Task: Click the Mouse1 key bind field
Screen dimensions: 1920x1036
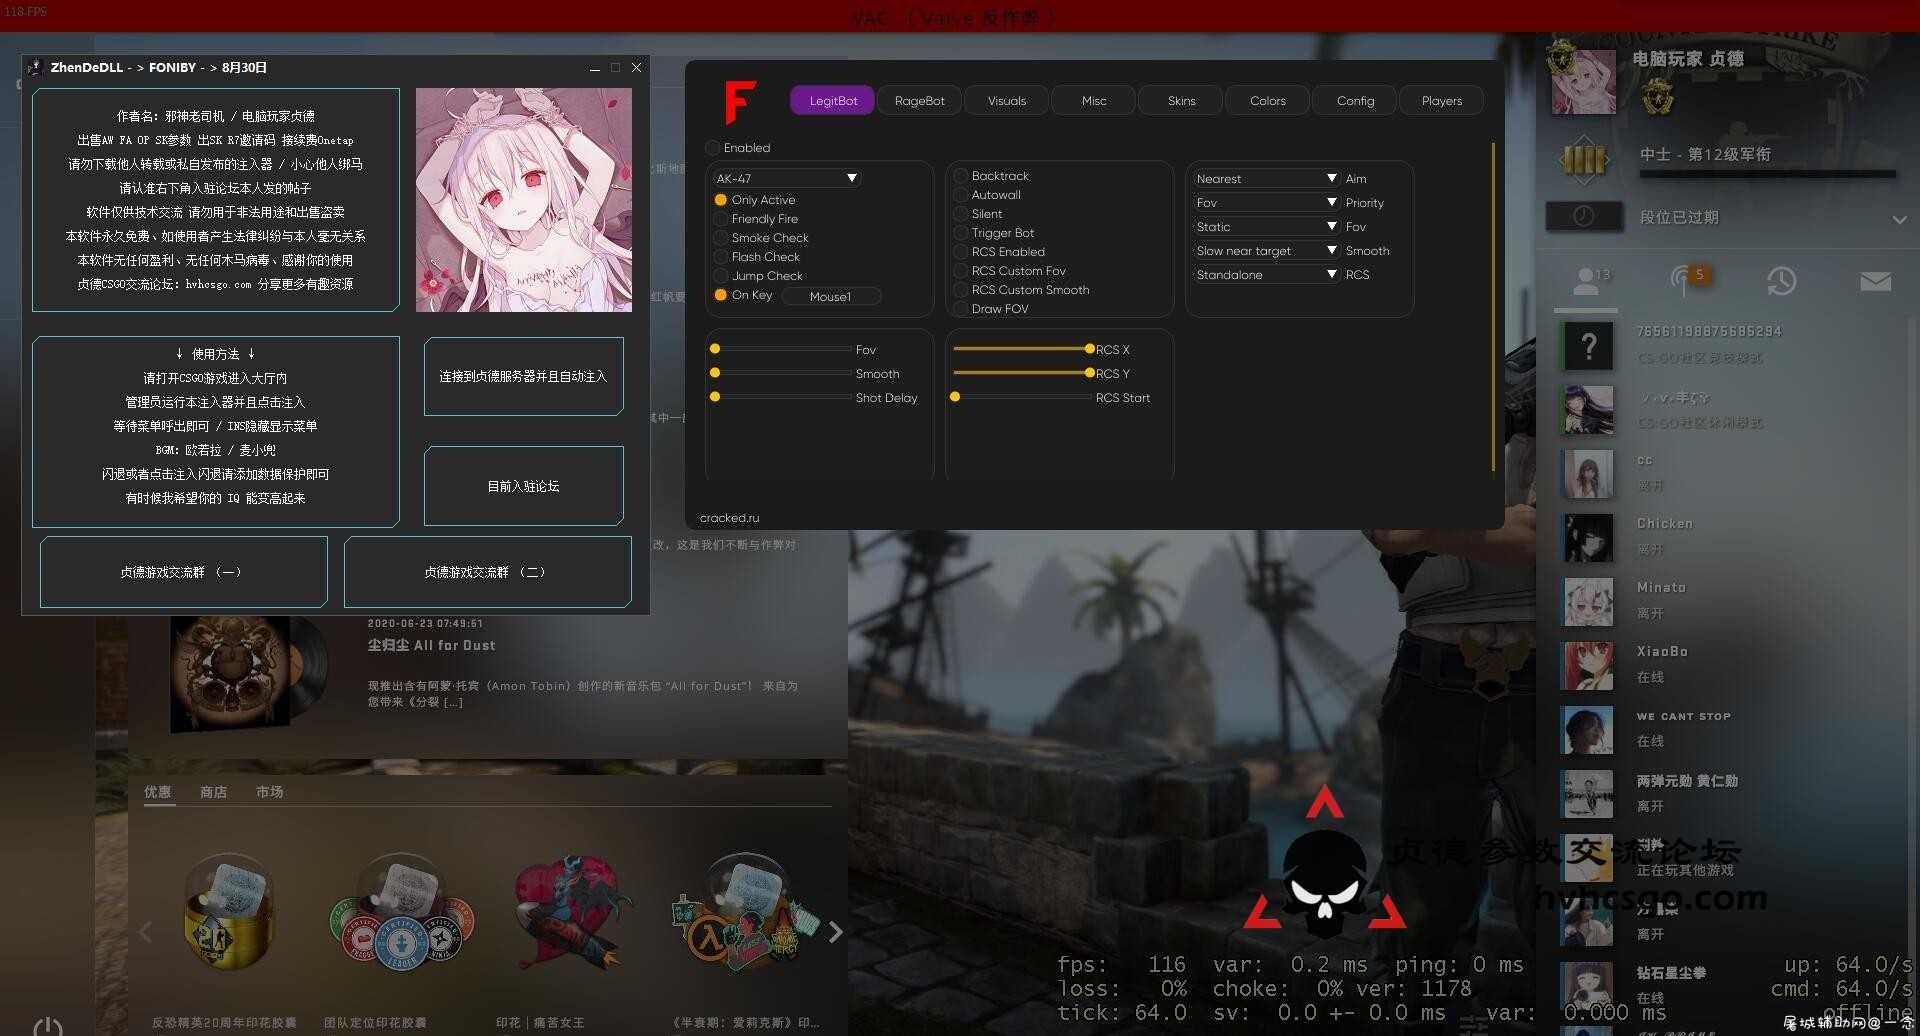Action: point(831,297)
